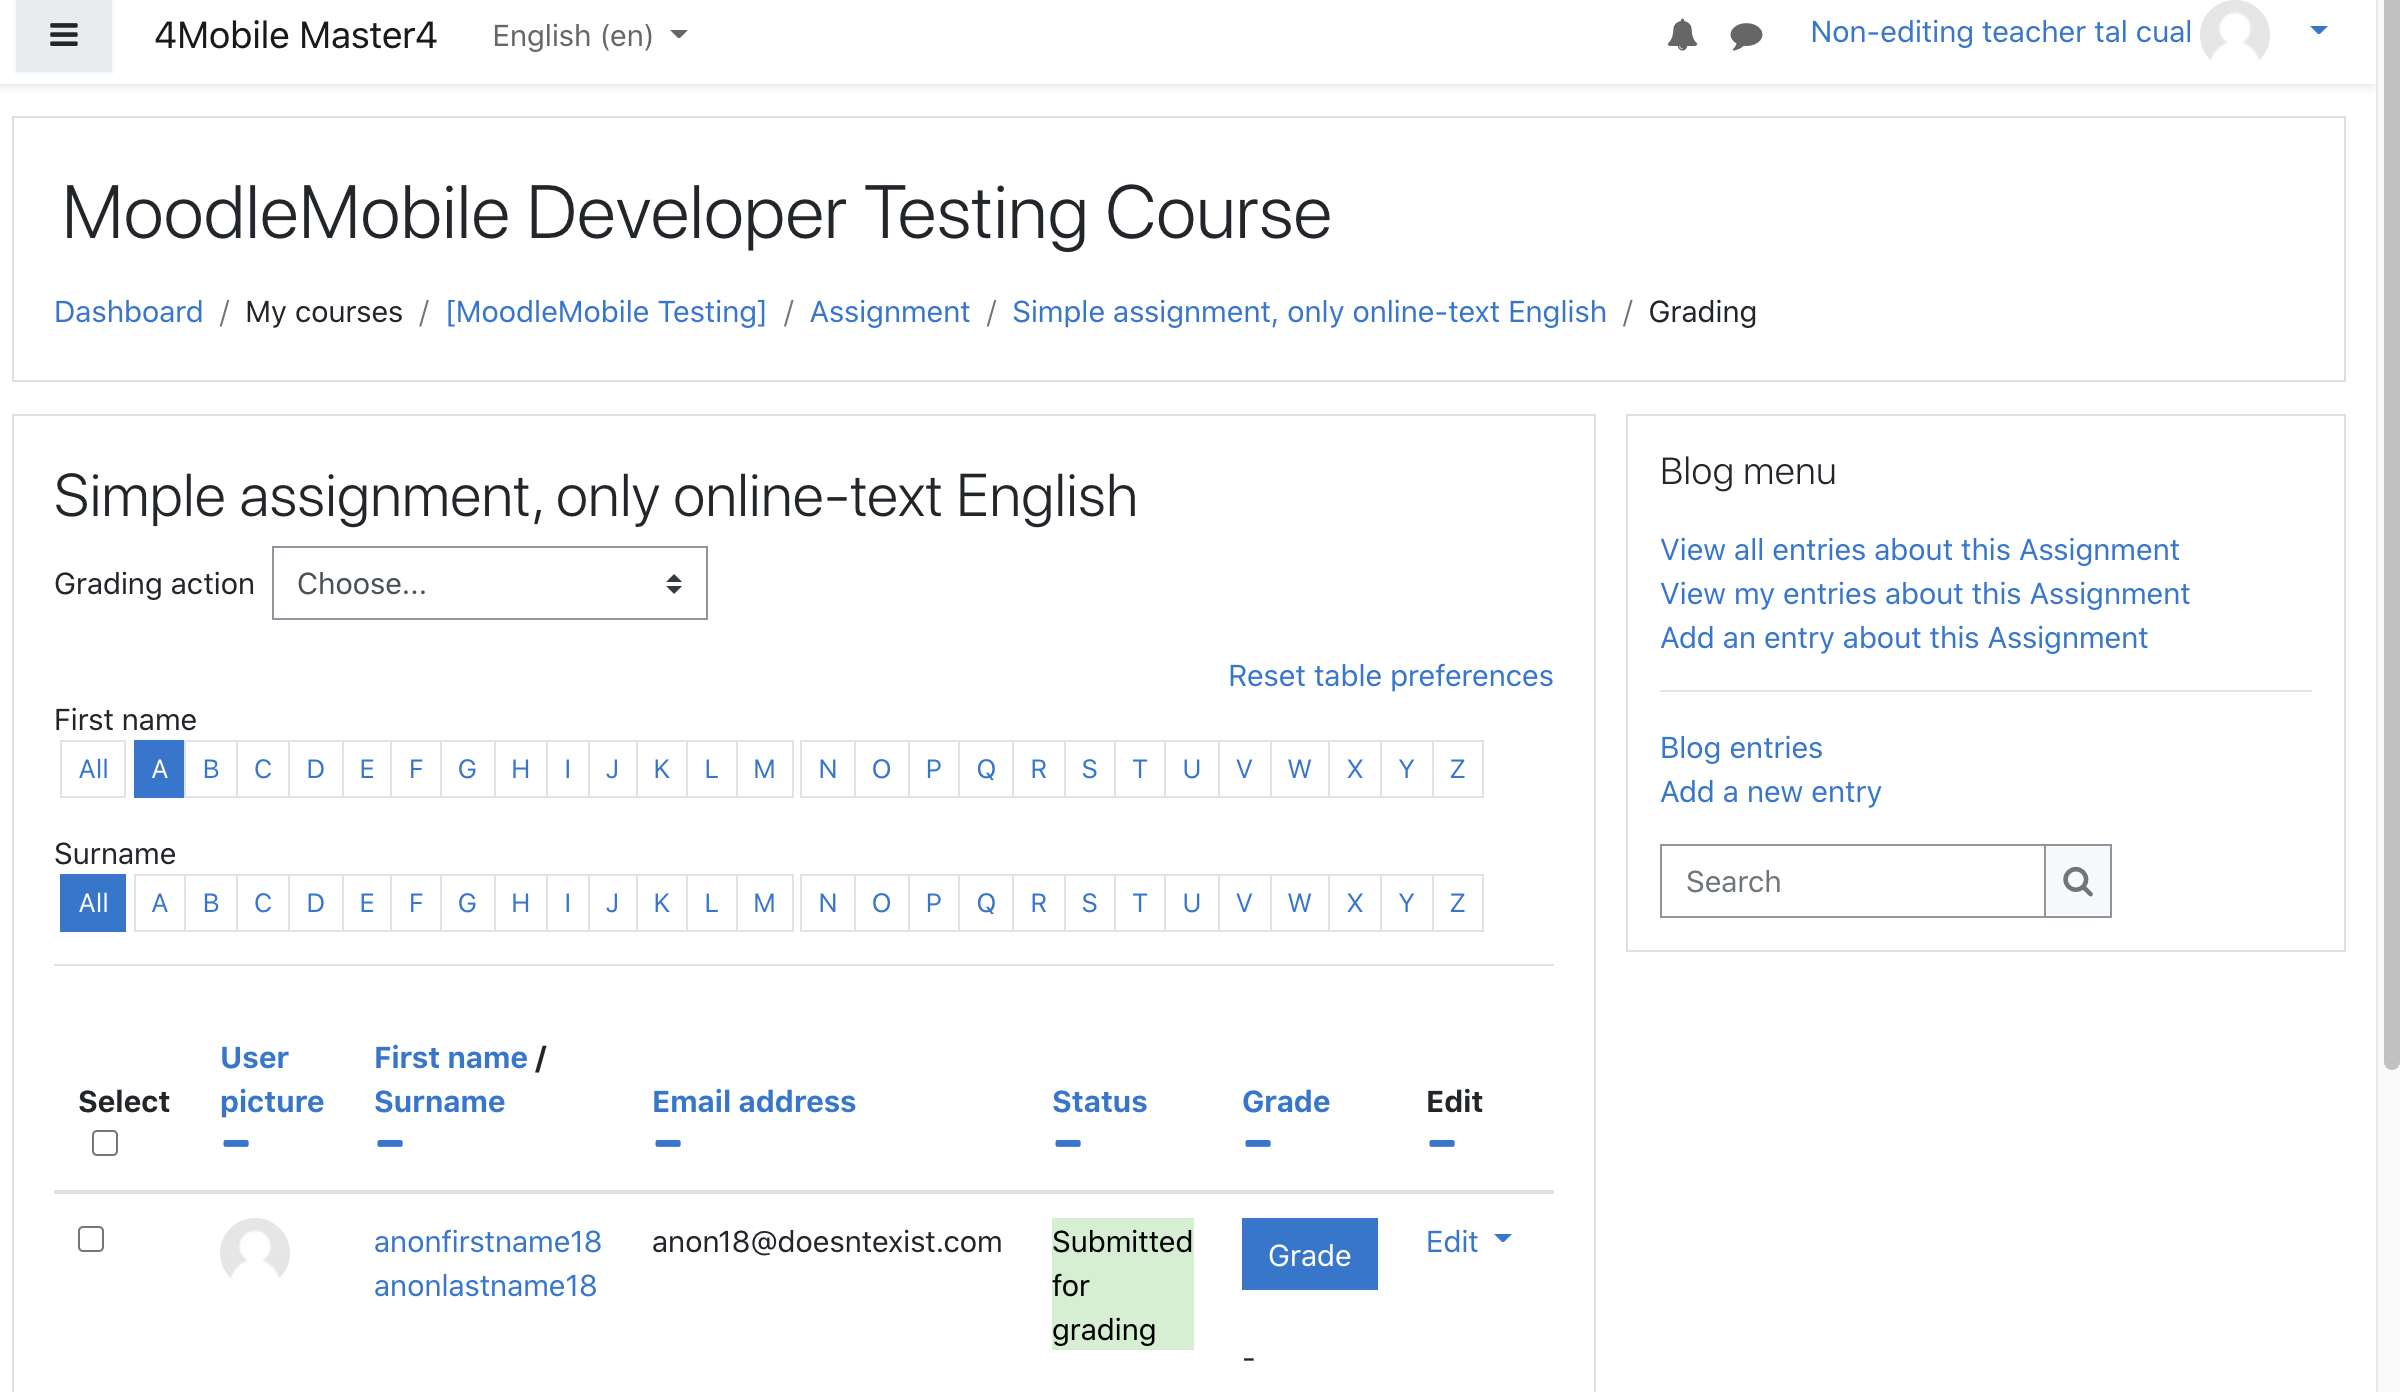Open the Edit dropdown for anonfirstname18
This screenshot has height=1392, width=2400.
(x=1468, y=1241)
